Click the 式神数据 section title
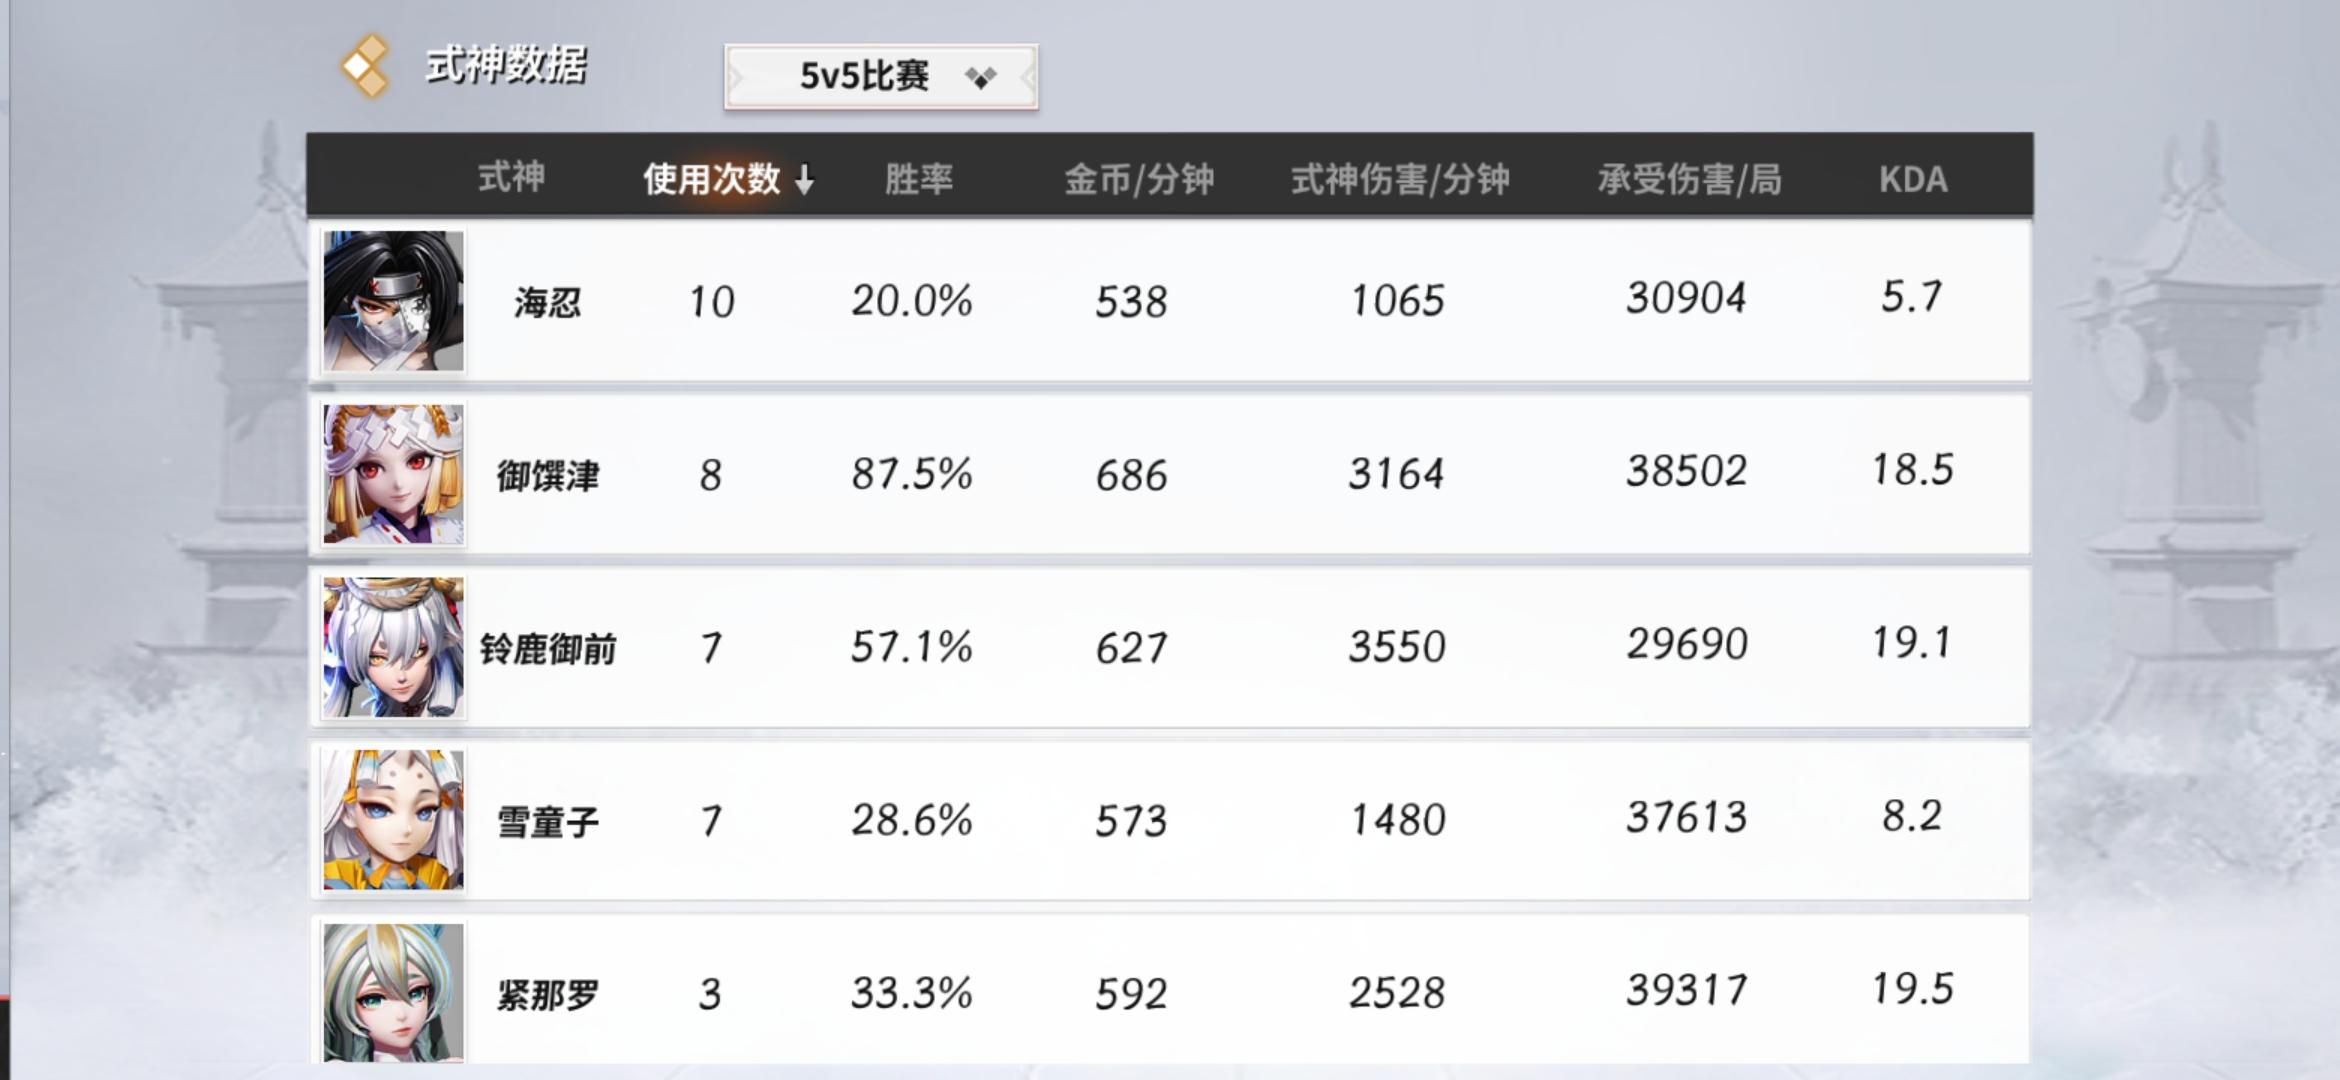This screenshot has height=1080, width=2340. coord(506,66)
